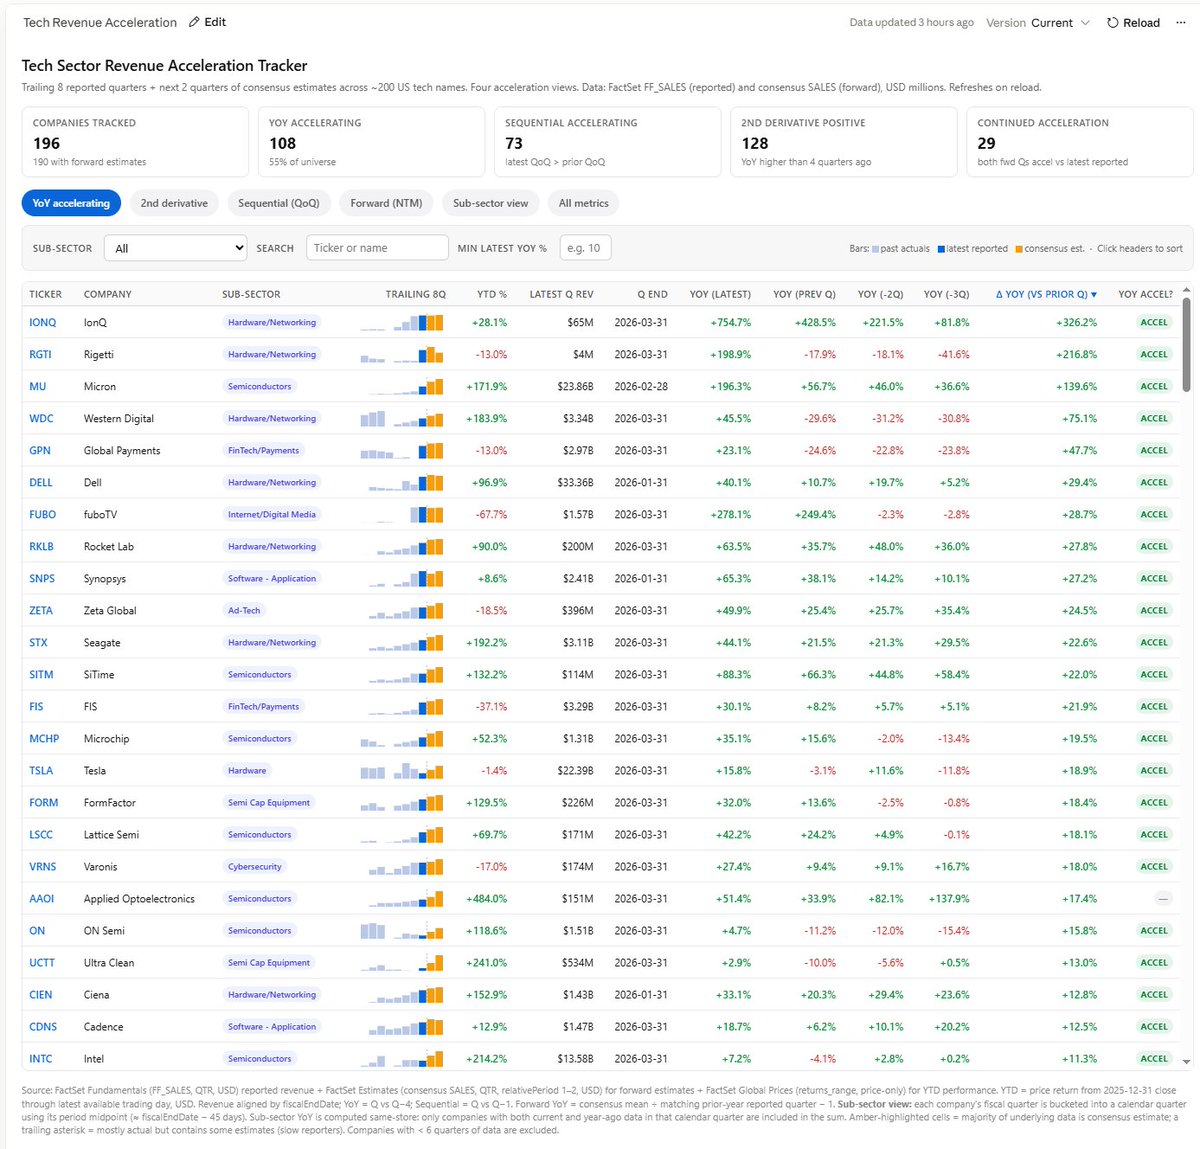Image resolution: width=1200 pixels, height=1149 pixels.
Task: Click the 'Data updated 3 hours ago' text
Action: coord(911,23)
